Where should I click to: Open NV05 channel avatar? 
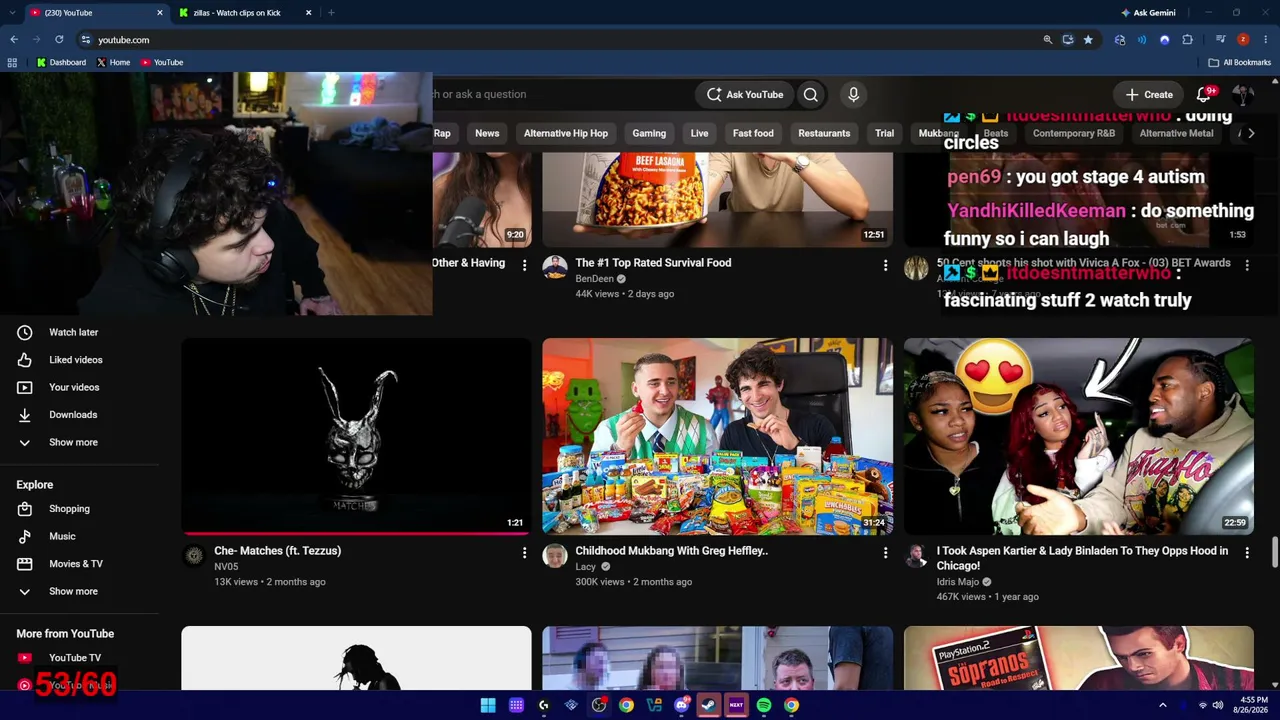click(194, 556)
